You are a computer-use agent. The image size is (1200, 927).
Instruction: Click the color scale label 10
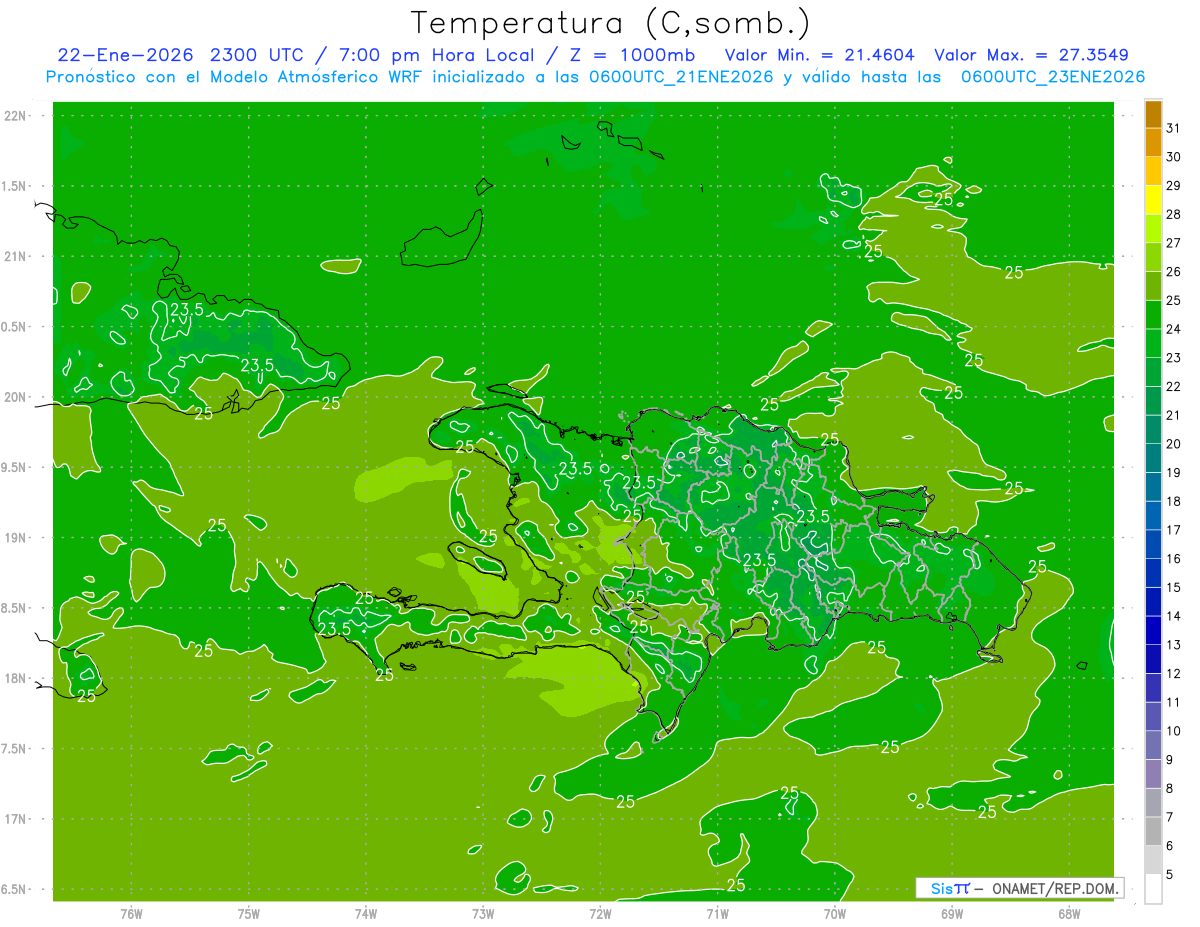1173,731
